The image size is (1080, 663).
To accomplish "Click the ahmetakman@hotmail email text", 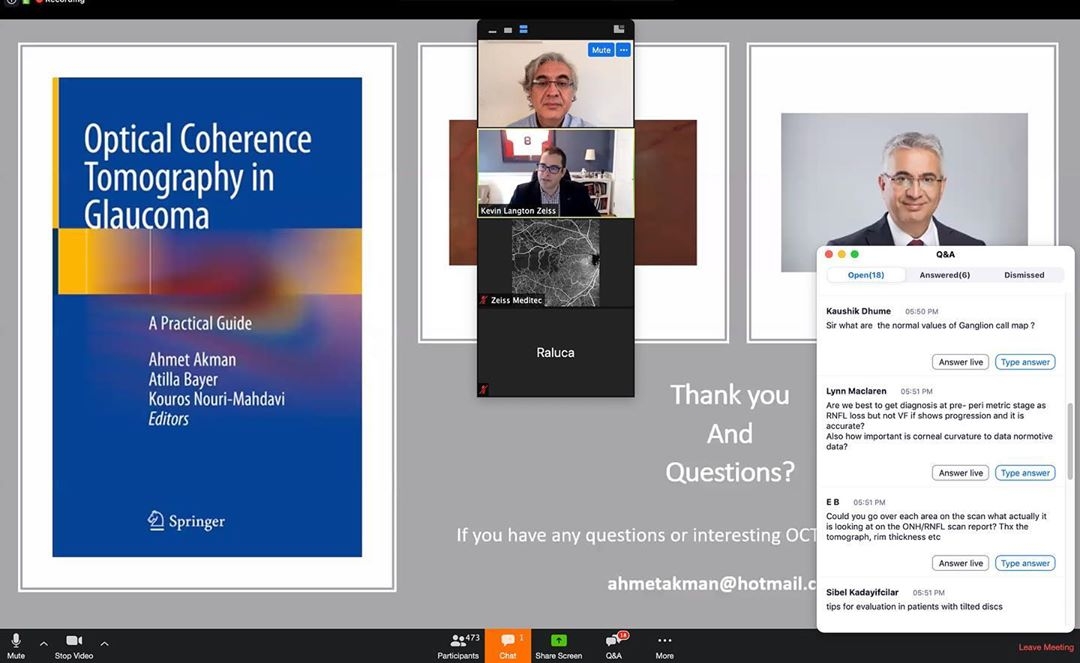I will [x=712, y=584].
